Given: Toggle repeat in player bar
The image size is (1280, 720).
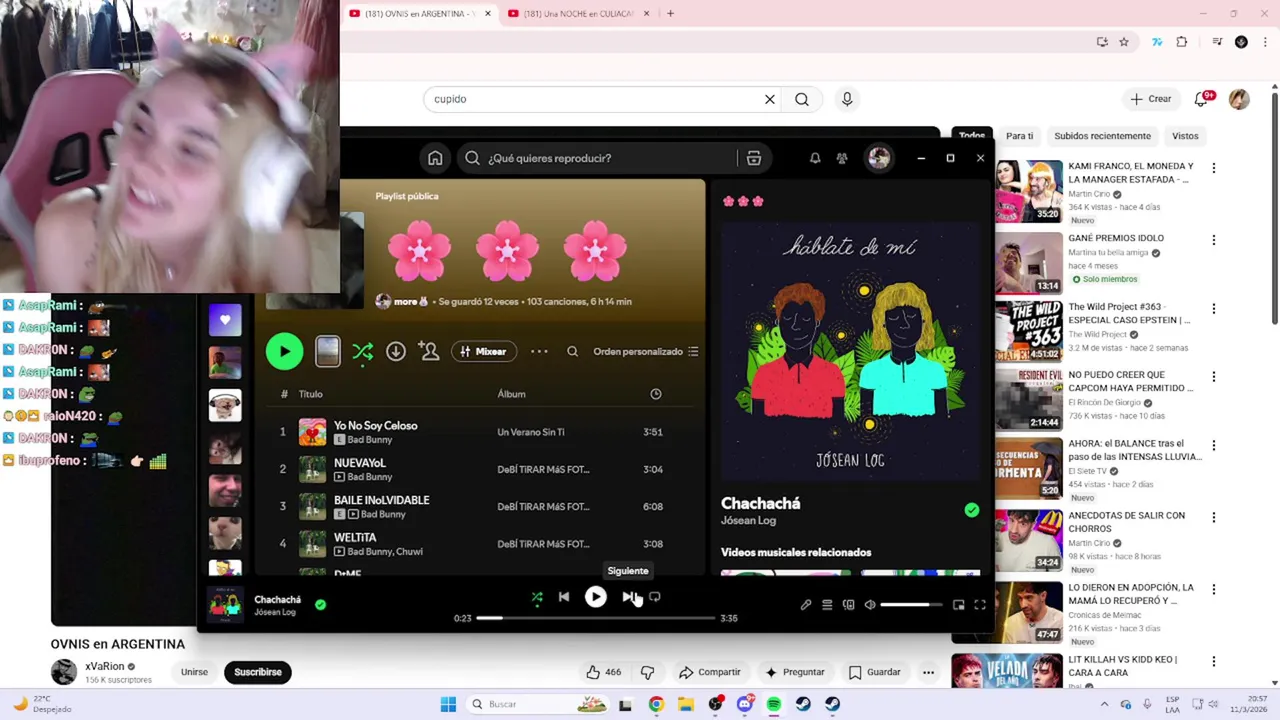Looking at the screenshot, I should (x=655, y=597).
